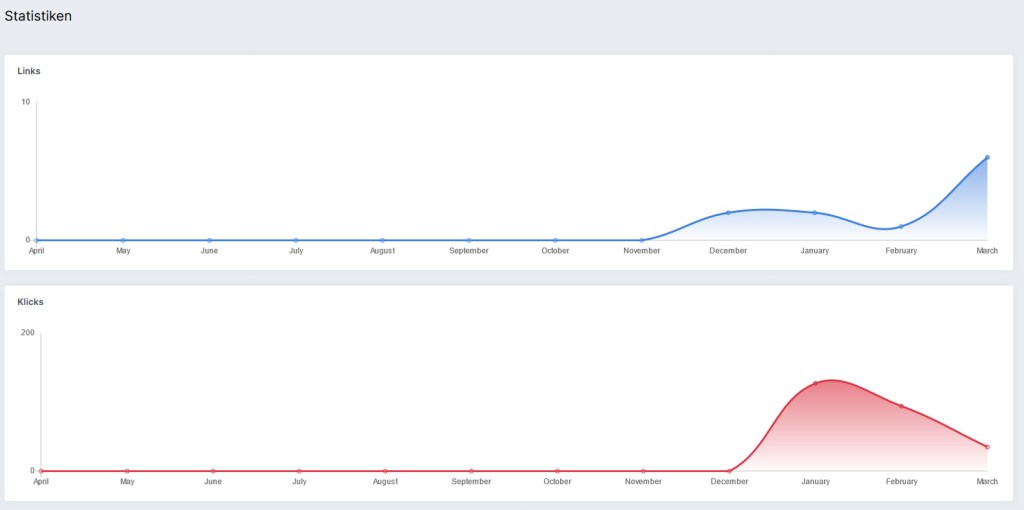Click the March data point in Links chart
The width and height of the screenshot is (1024, 510).
click(987, 157)
